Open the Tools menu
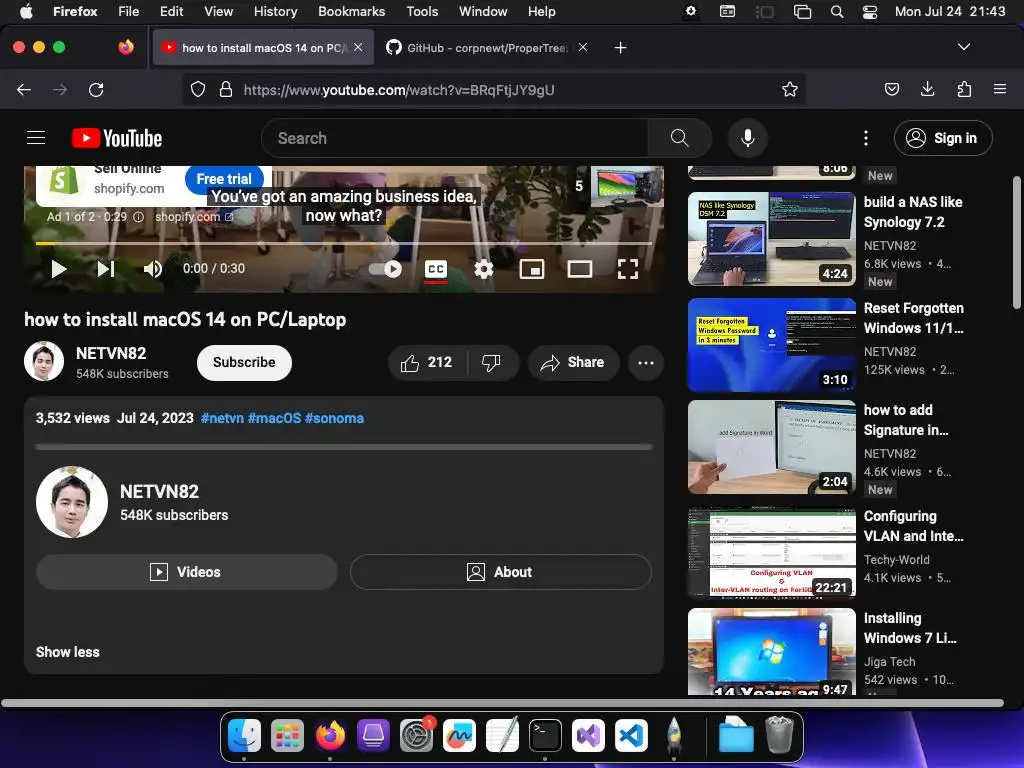This screenshot has height=768, width=1024. point(422,11)
